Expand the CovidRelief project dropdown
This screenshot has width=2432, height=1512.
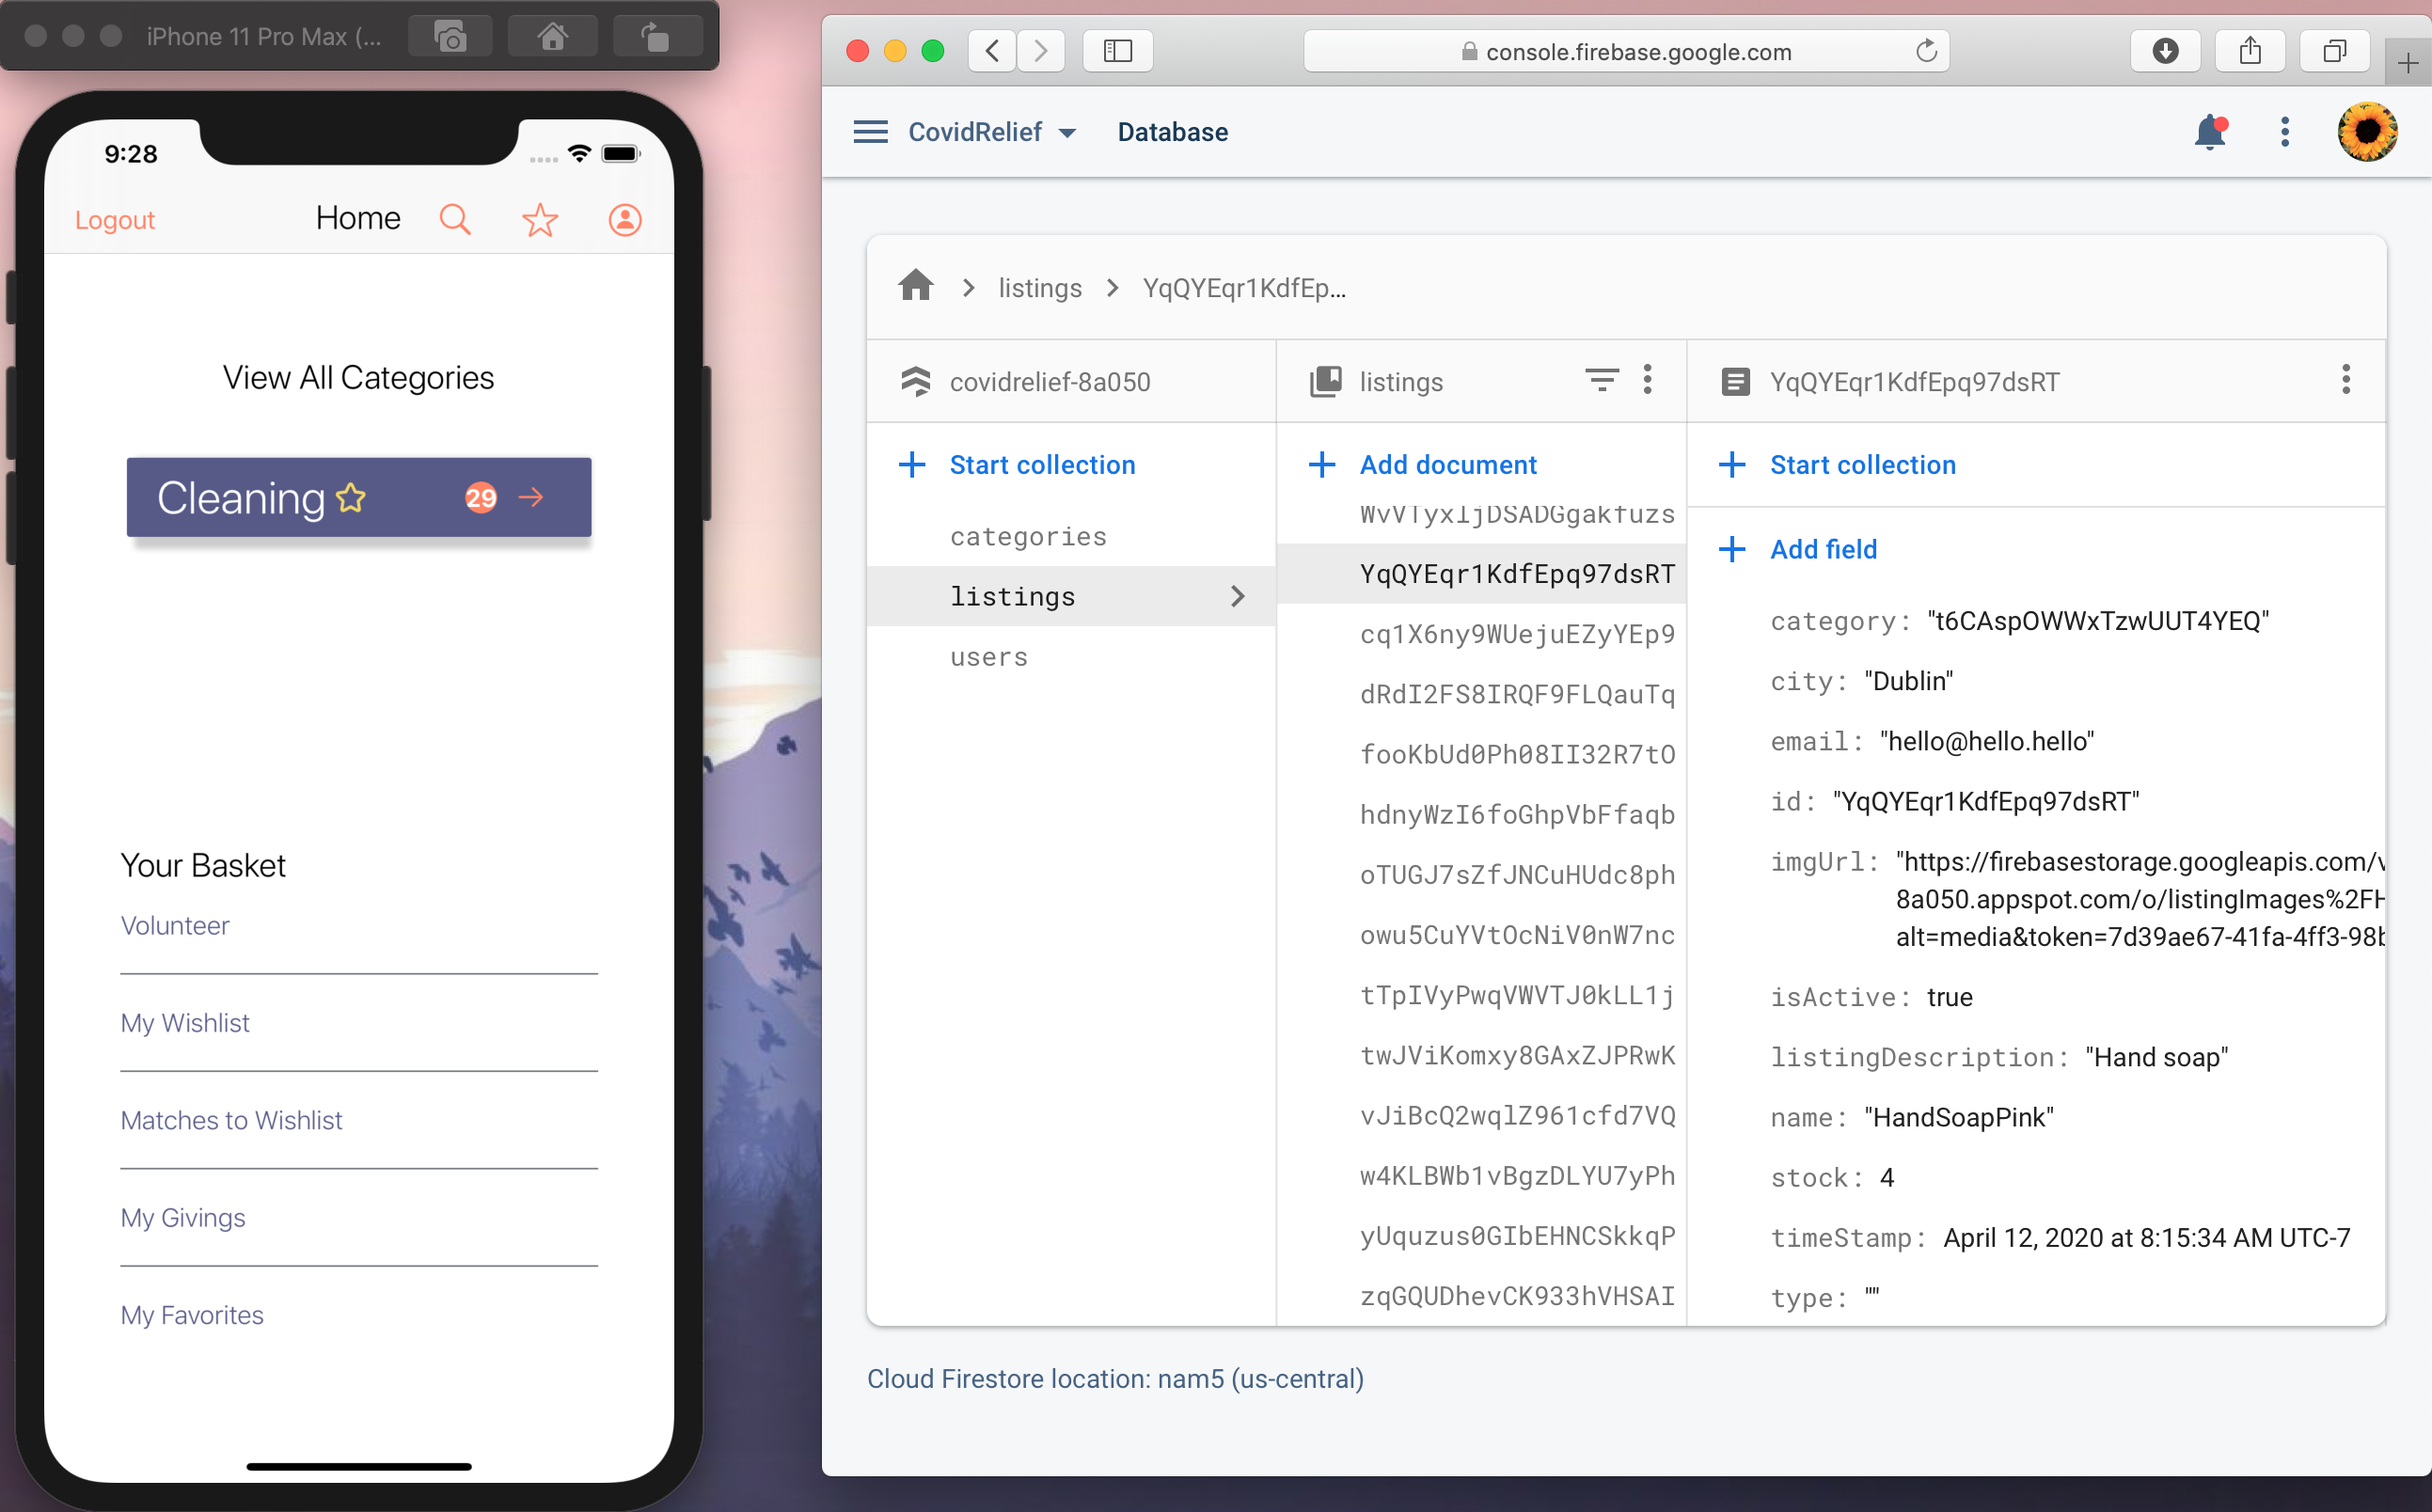(1067, 133)
